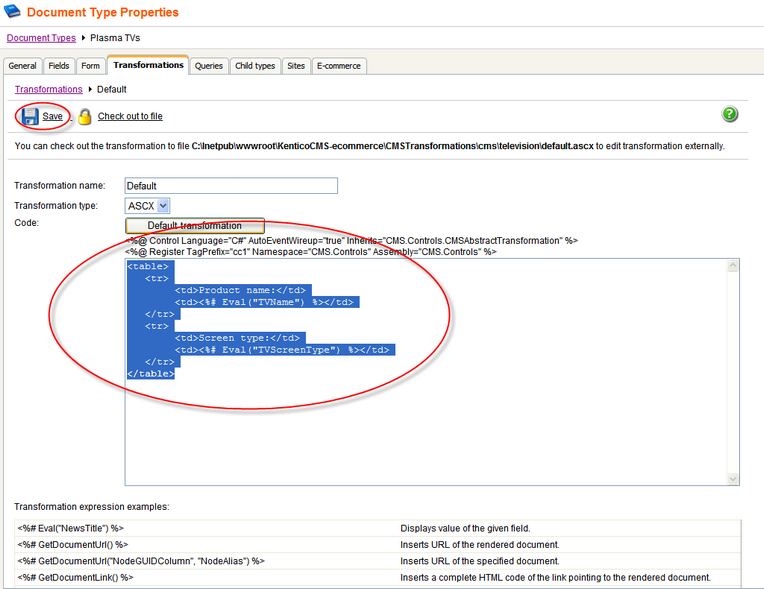Image resolution: width=764 pixels, height=589 pixels.
Task: Click the code area scroll down arrow
Action: tap(733, 479)
